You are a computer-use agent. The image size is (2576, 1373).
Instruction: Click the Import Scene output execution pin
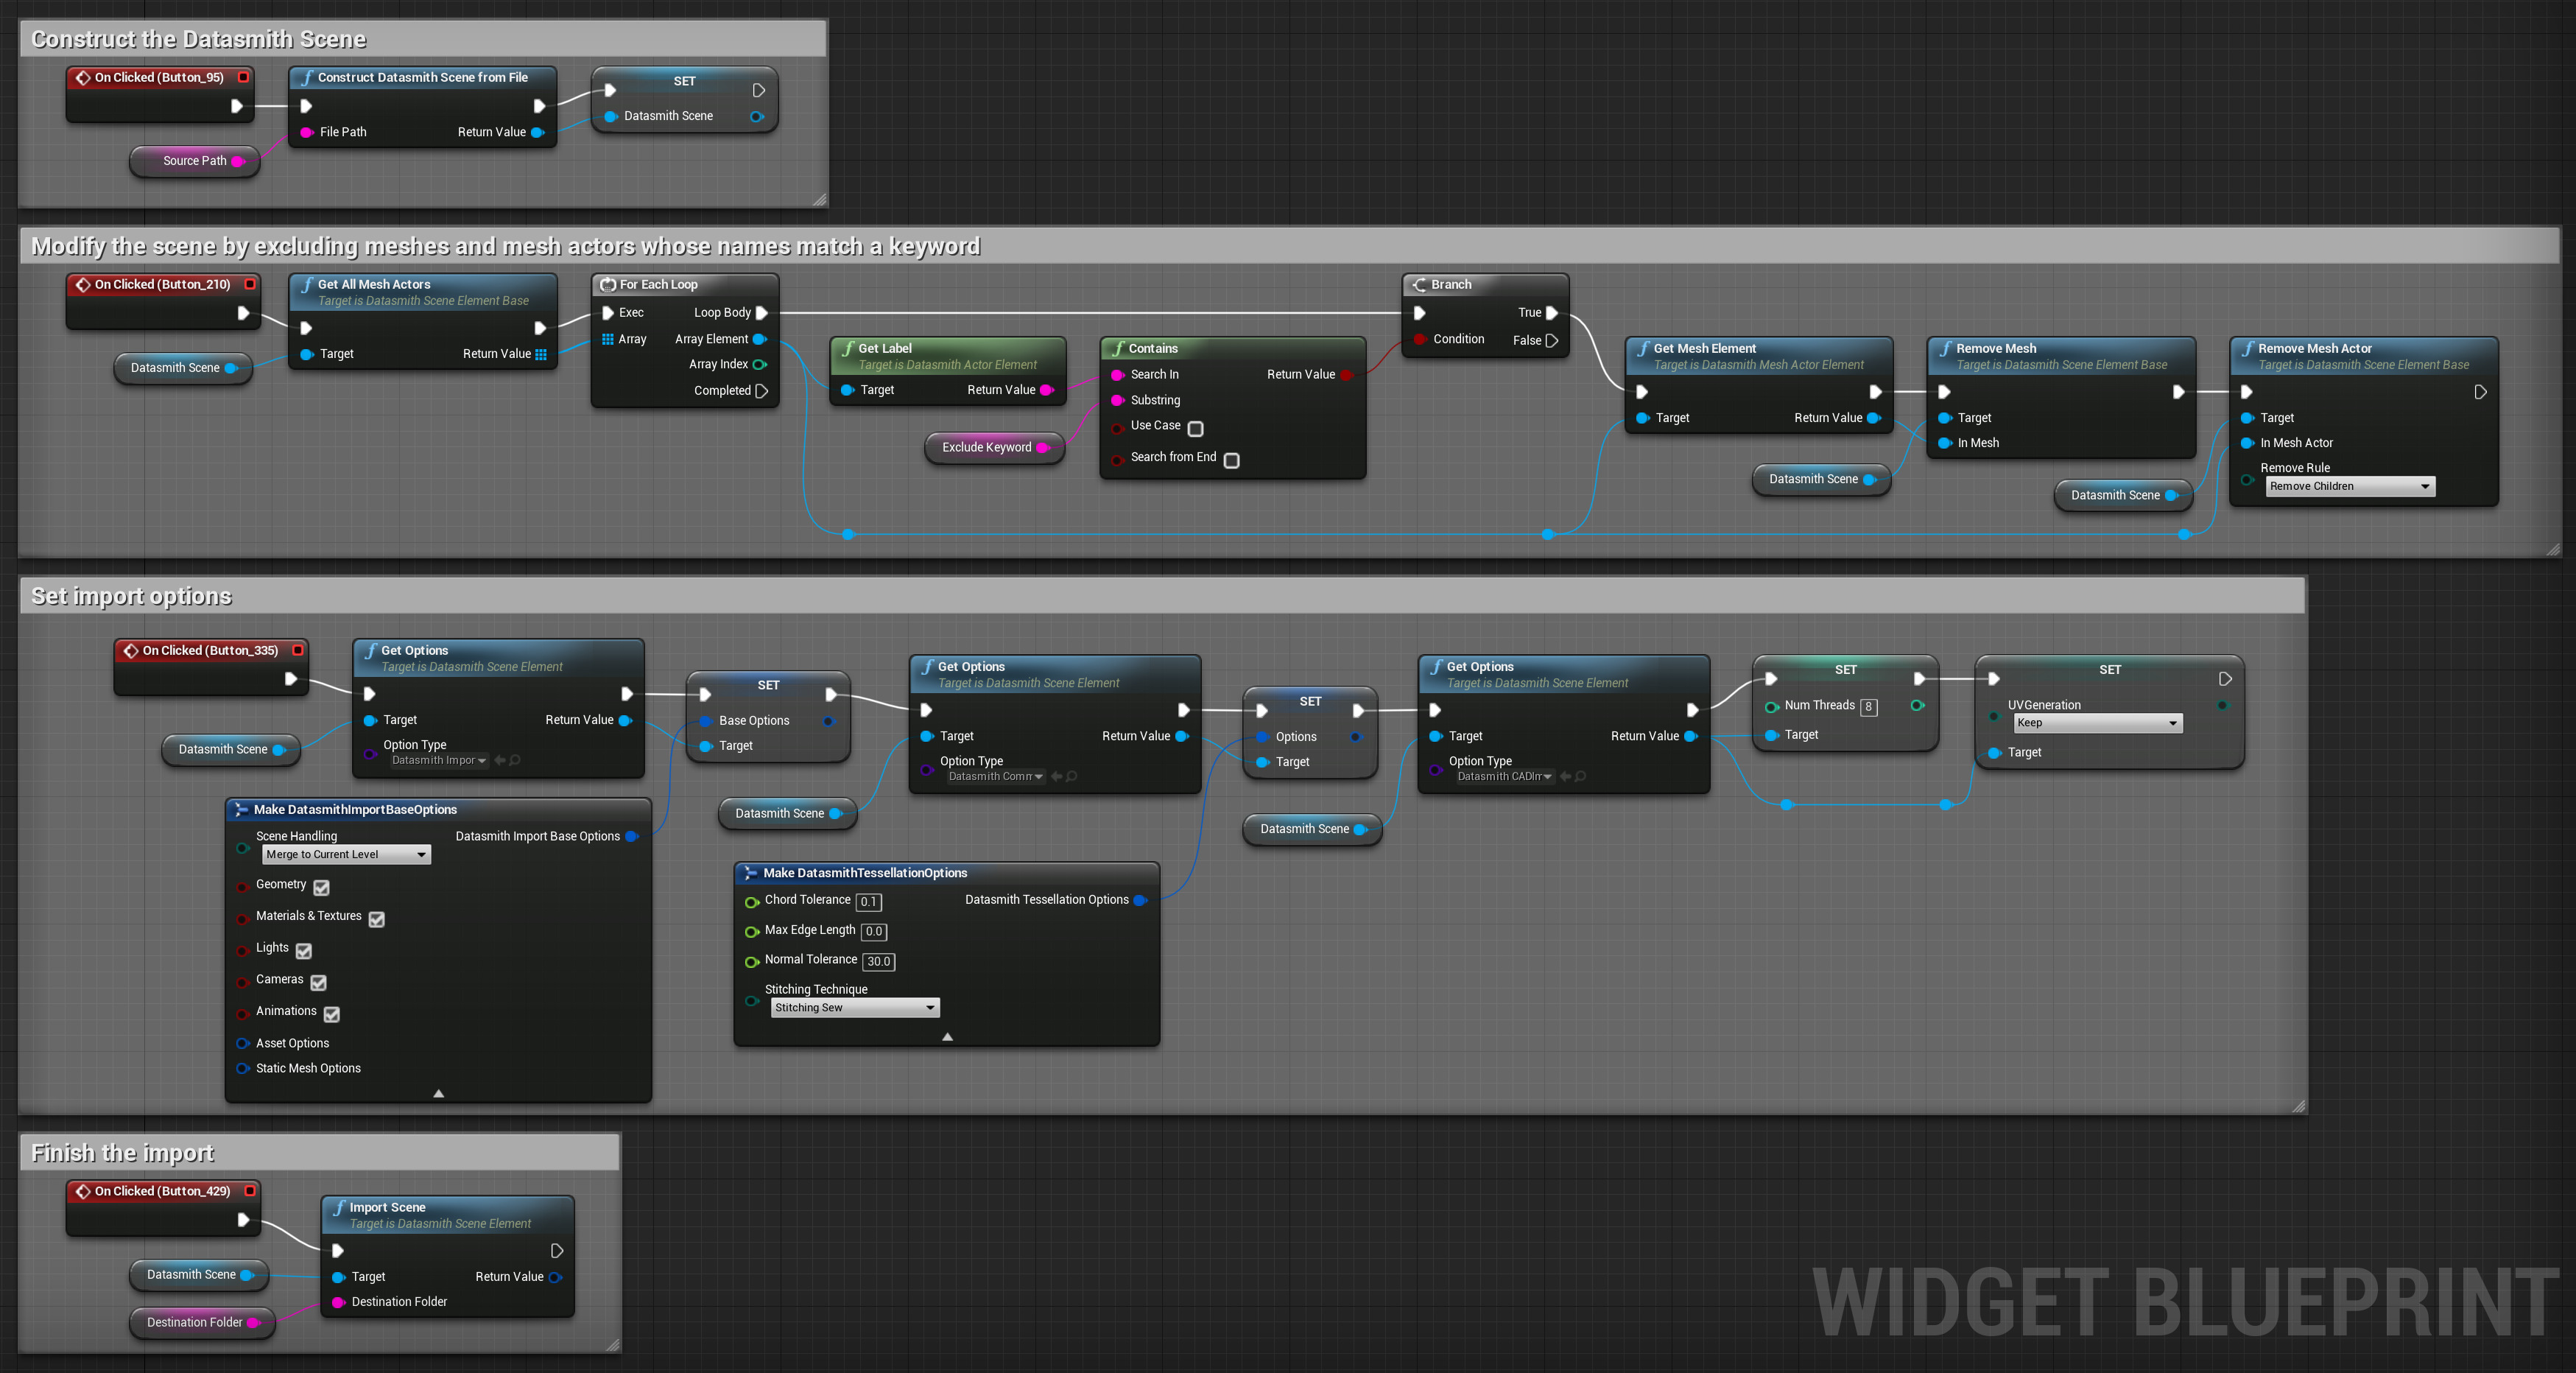click(557, 1251)
